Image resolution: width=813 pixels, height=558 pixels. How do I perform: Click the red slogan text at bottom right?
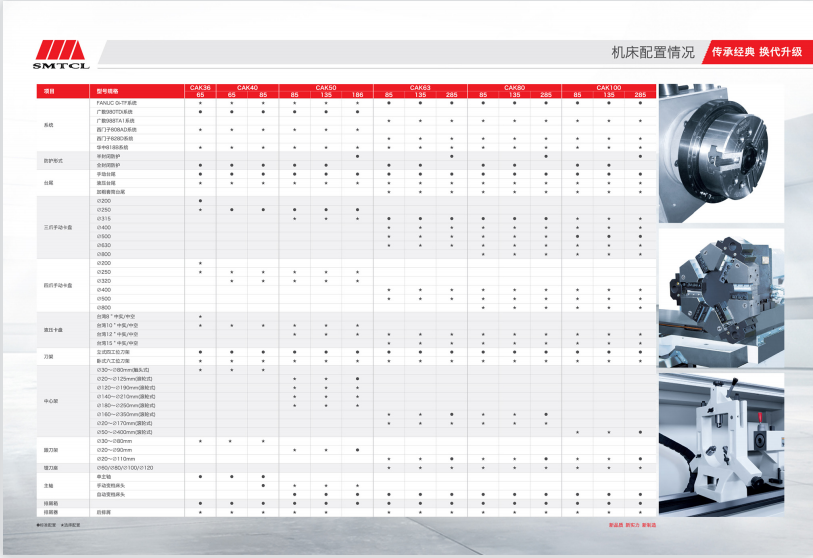[x=632, y=524]
